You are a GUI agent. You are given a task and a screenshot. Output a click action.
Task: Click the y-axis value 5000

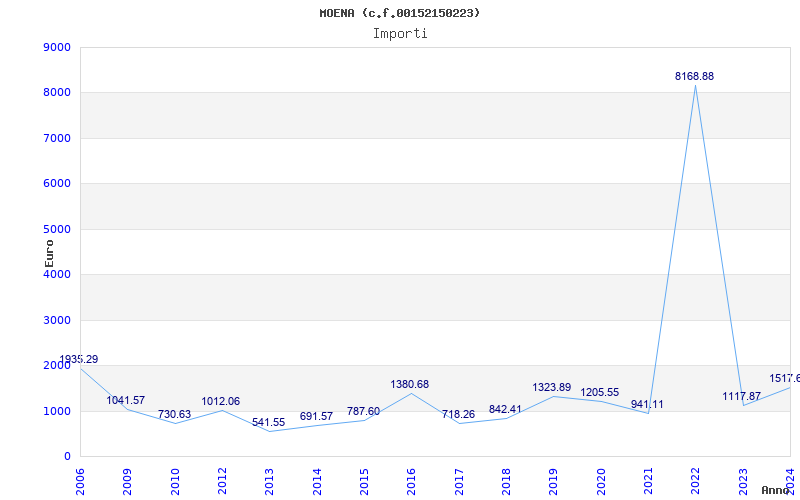coord(57,229)
